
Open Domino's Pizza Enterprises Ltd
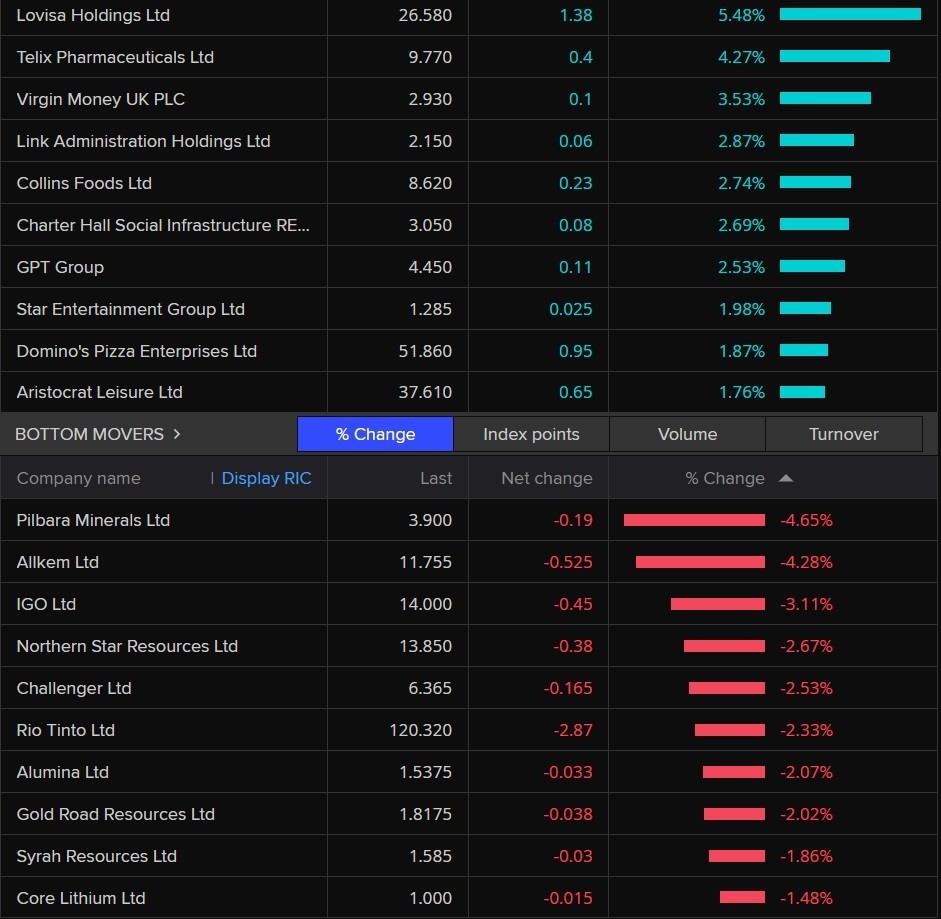[137, 351]
